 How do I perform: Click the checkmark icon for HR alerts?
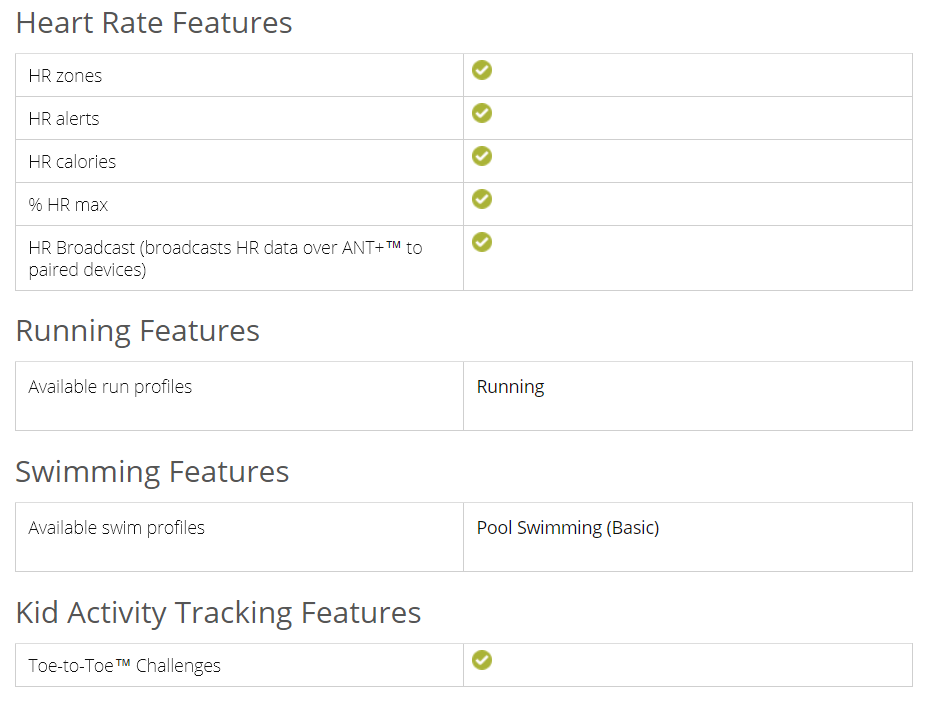point(482,113)
